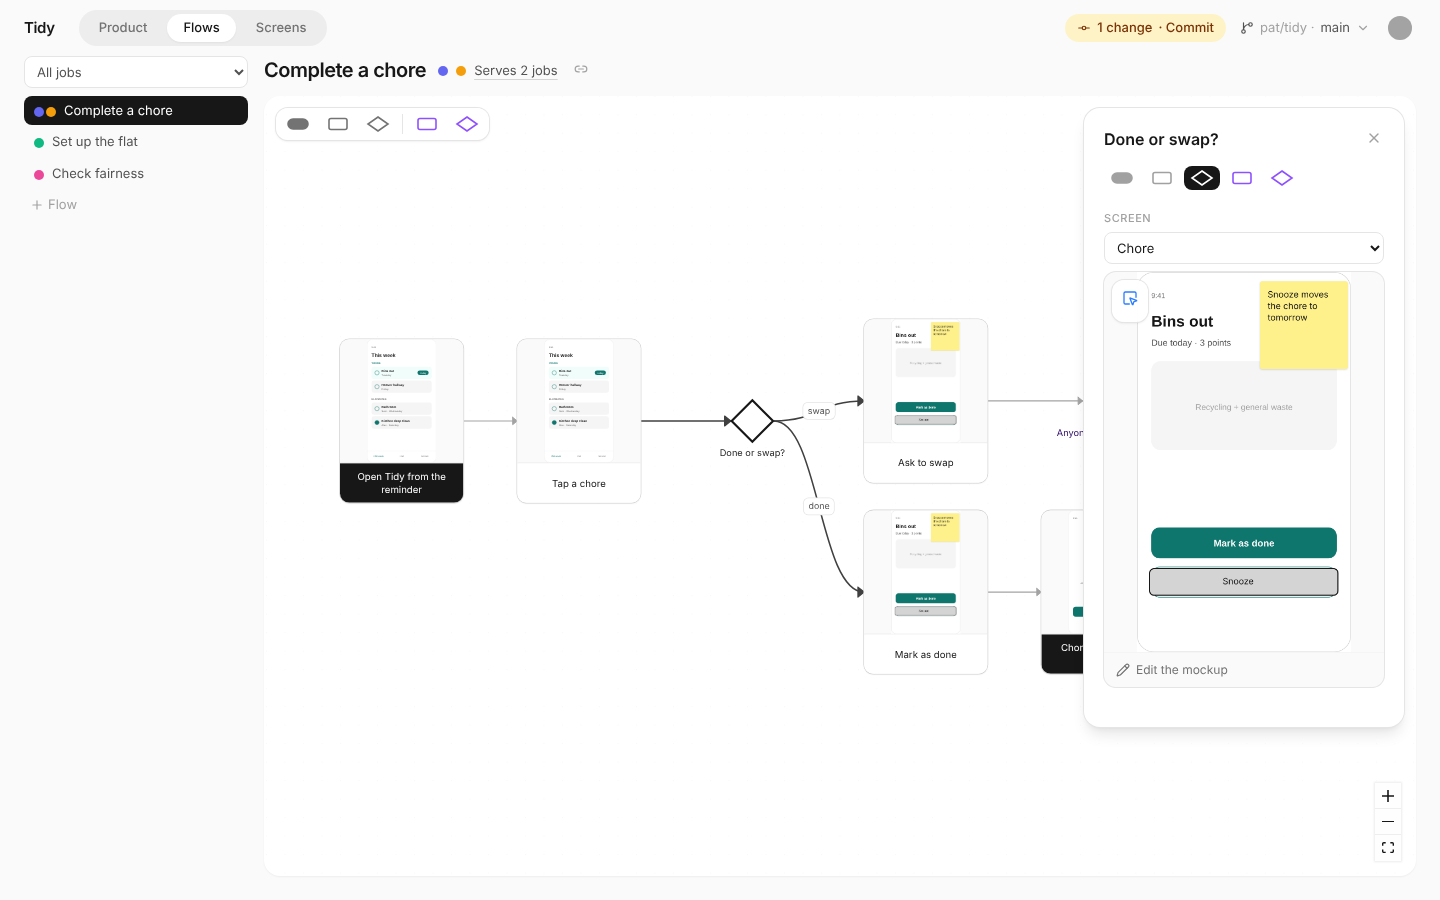Click Snooze button in mockup preview
The image size is (1440, 900).
click(x=1244, y=581)
